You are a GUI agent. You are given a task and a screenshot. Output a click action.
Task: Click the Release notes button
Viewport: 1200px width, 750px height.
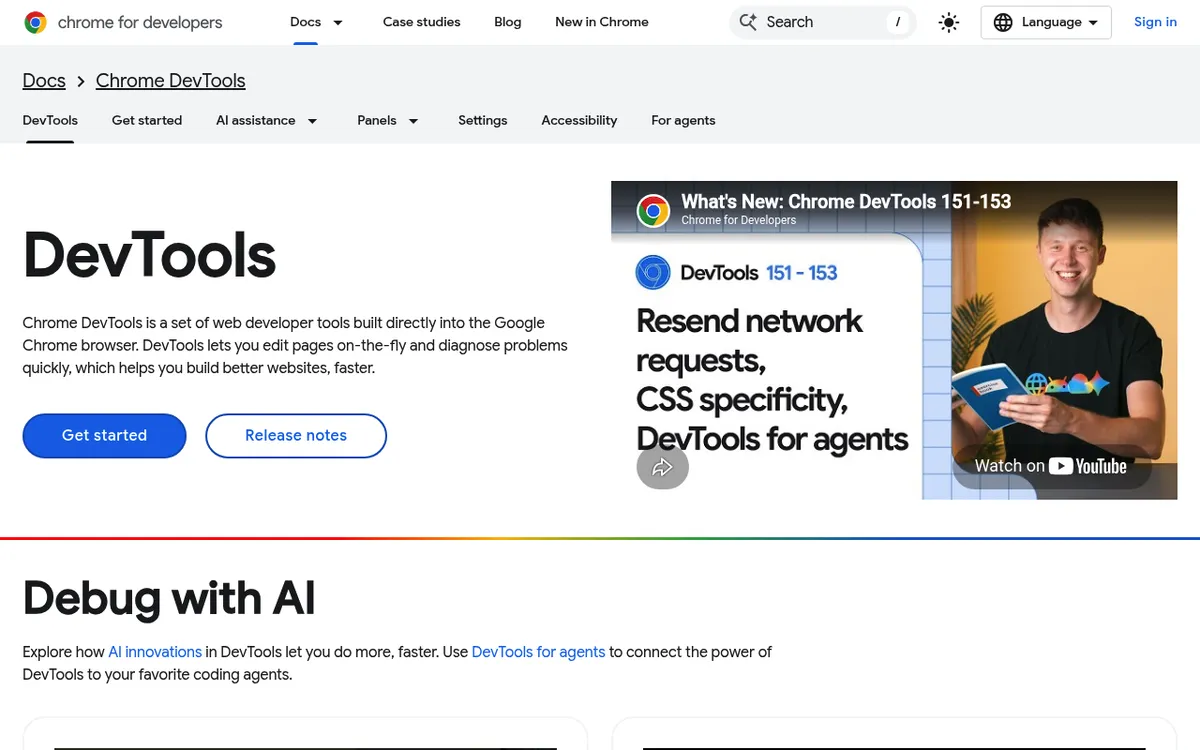296,436
